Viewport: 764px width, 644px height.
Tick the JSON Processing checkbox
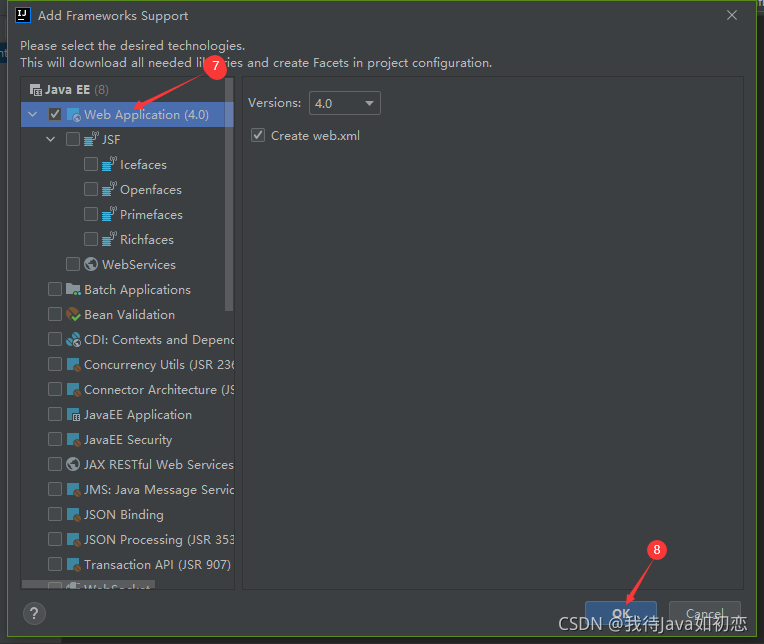pos(55,539)
